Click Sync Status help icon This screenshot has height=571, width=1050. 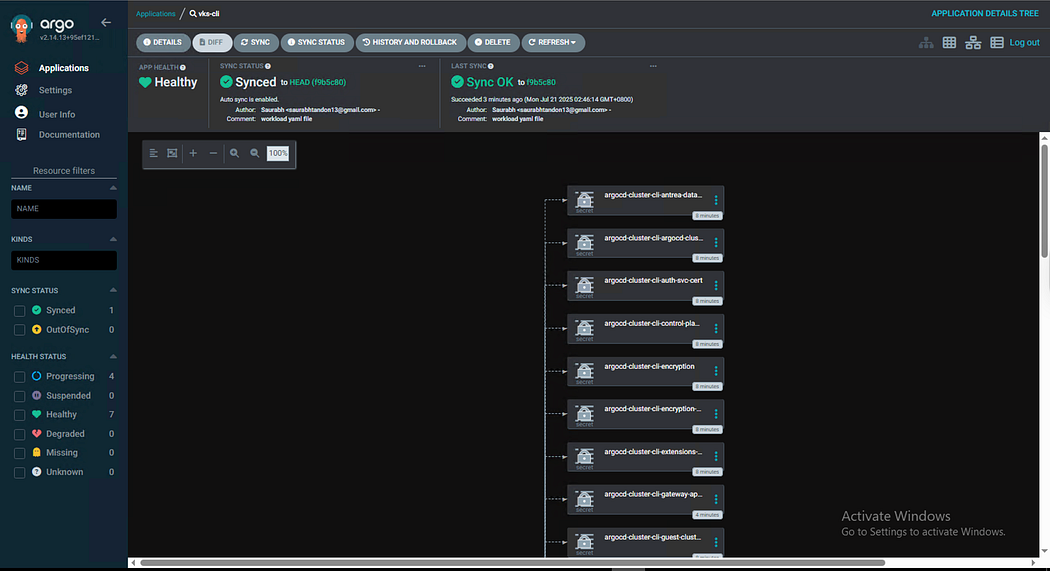[268, 66]
